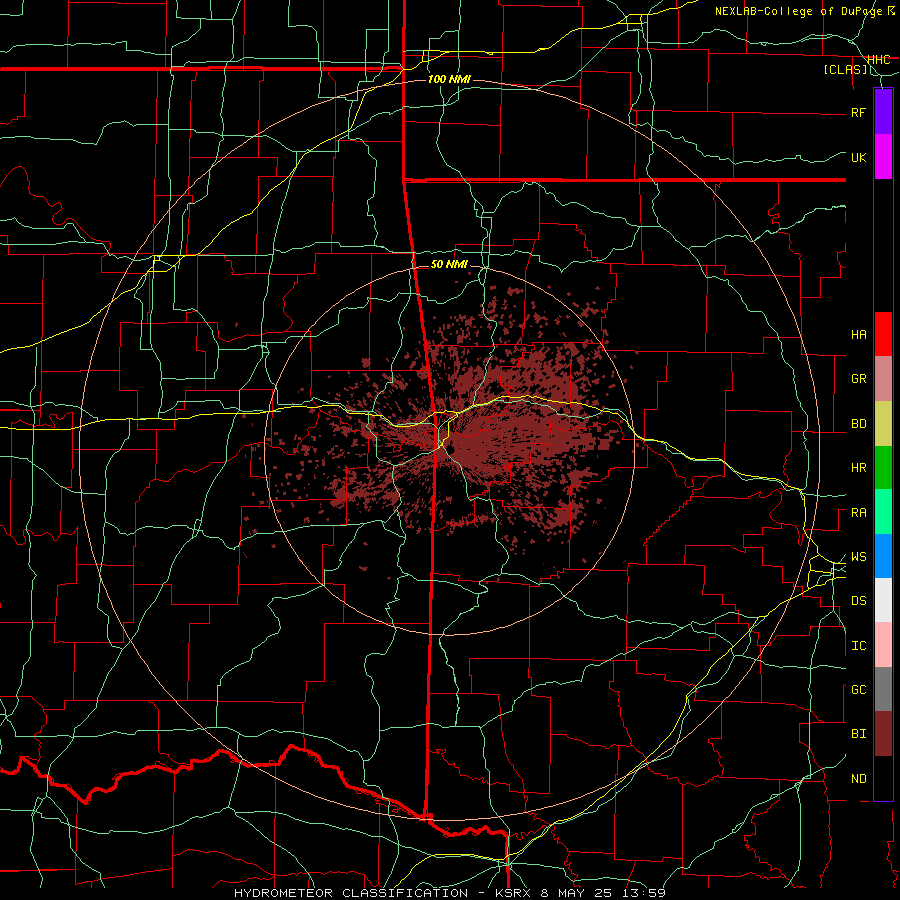The image size is (900, 900).
Task: Click the HHC product code text
Action: (878, 60)
